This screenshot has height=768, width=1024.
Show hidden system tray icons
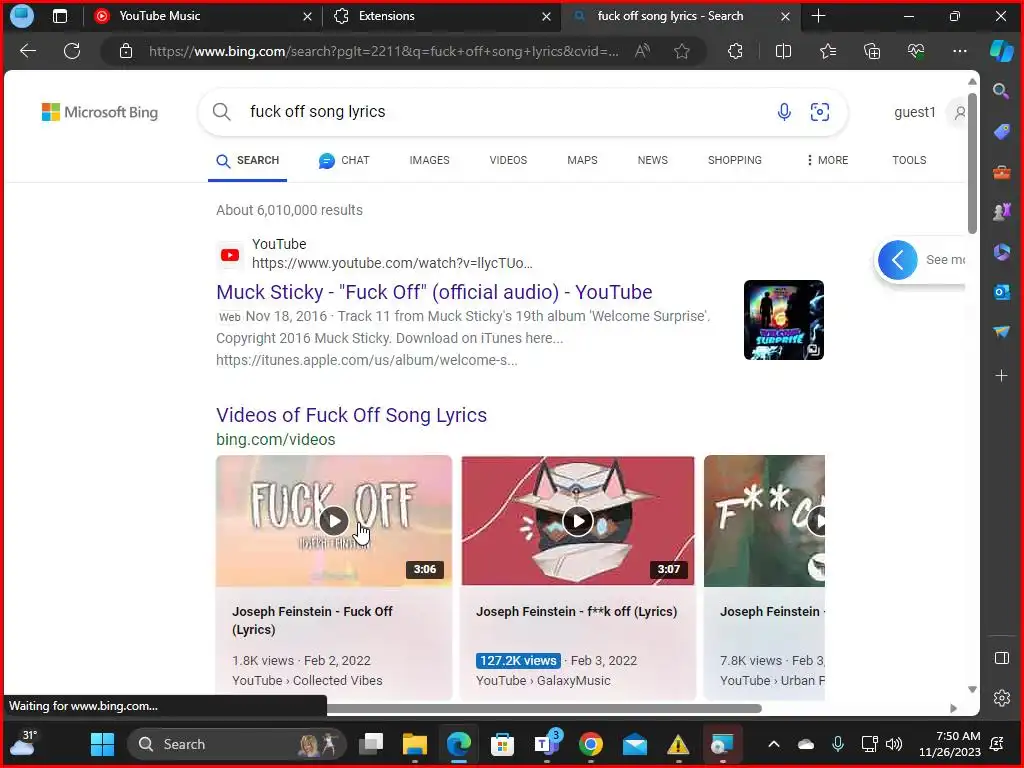point(774,744)
